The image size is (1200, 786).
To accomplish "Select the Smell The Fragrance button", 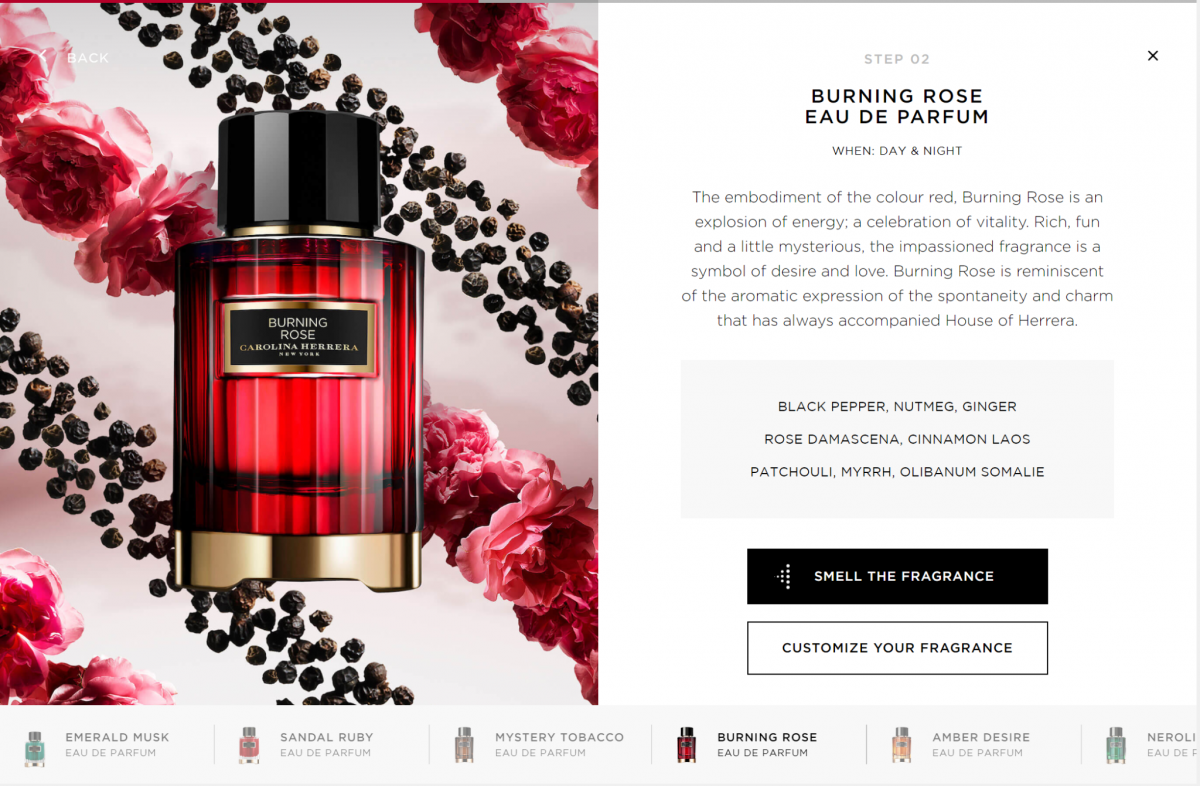I will (x=897, y=576).
